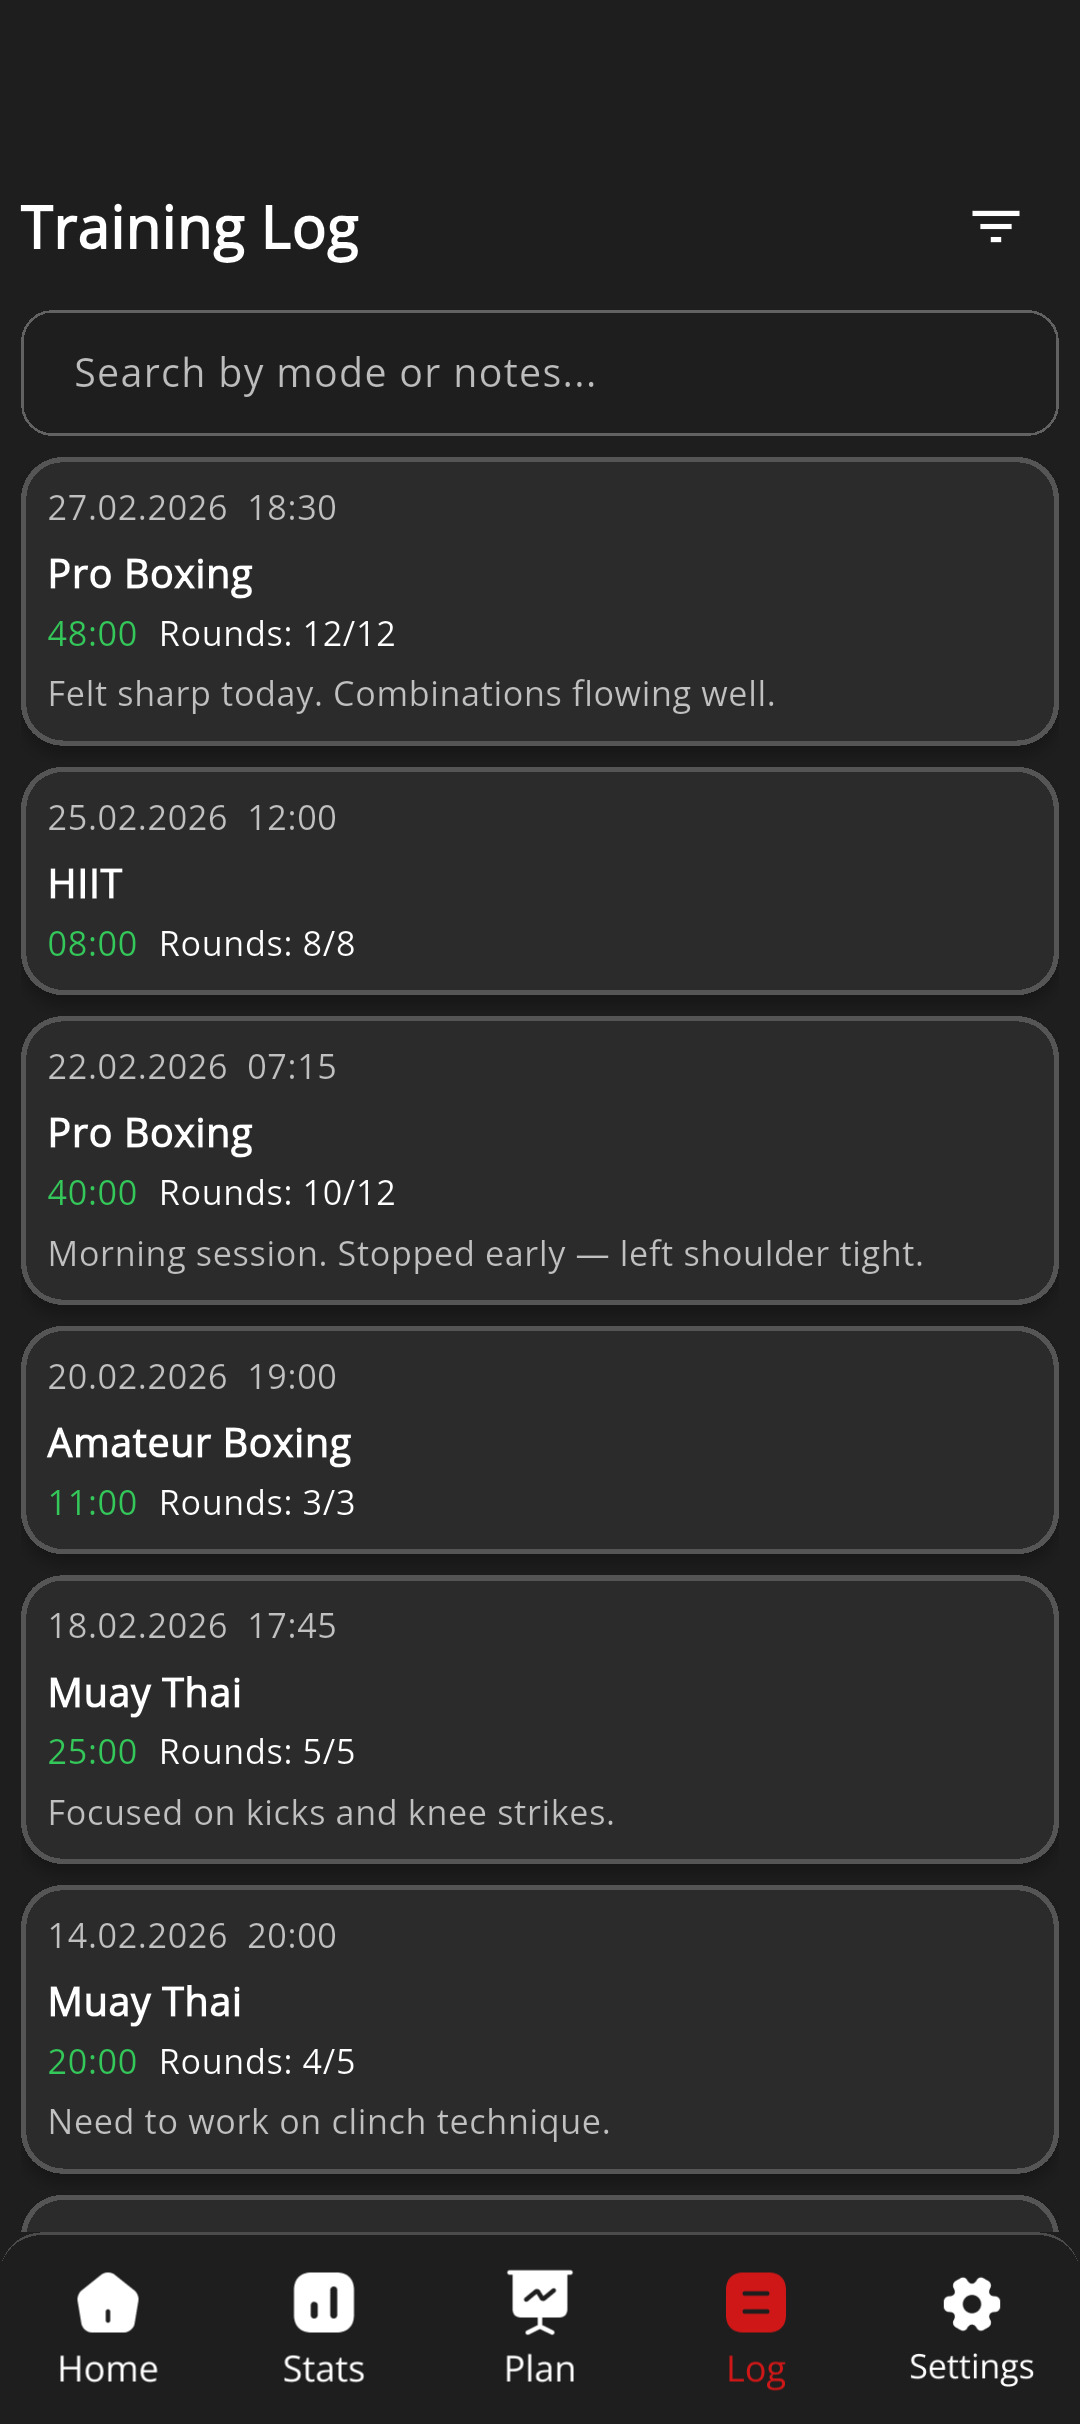The image size is (1080, 2424).
Task: Open the Settings tab label
Action: 971,2367
